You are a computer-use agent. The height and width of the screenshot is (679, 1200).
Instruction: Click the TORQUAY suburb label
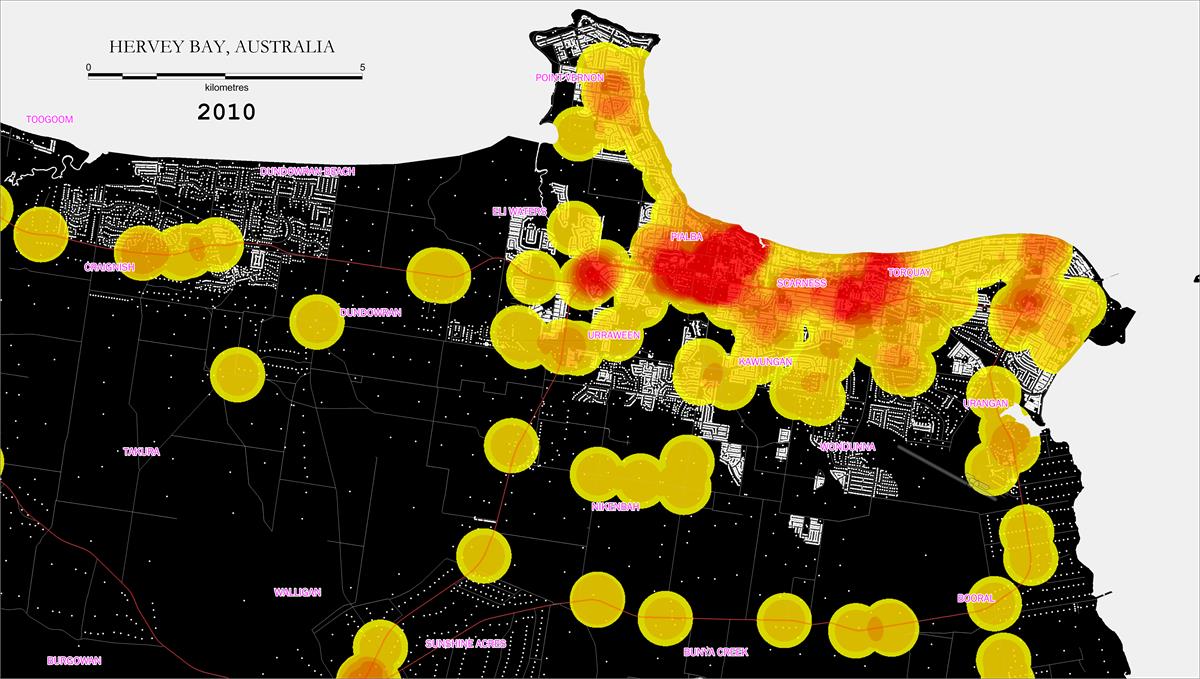(x=909, y=272)
